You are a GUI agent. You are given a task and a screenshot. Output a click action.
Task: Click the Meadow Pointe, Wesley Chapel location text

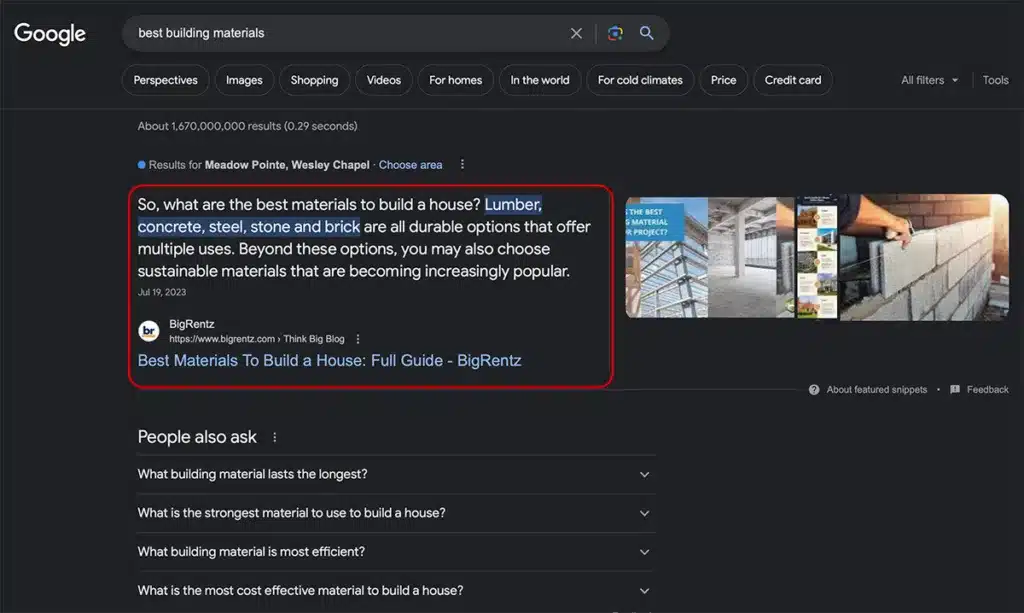coord(287,165)
